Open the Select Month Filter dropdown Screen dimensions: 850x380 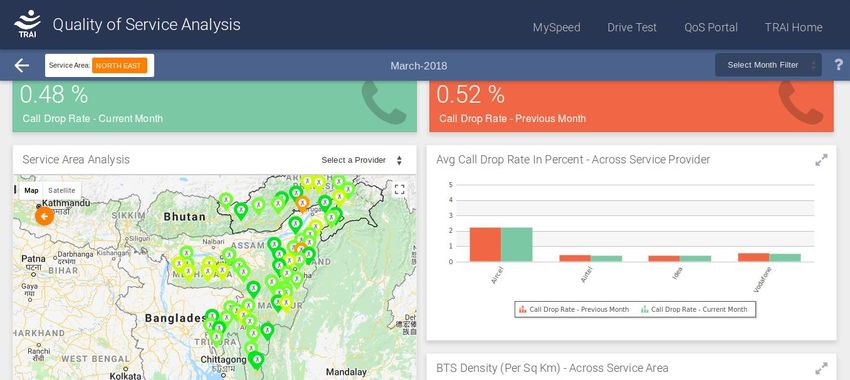[768, 65]
